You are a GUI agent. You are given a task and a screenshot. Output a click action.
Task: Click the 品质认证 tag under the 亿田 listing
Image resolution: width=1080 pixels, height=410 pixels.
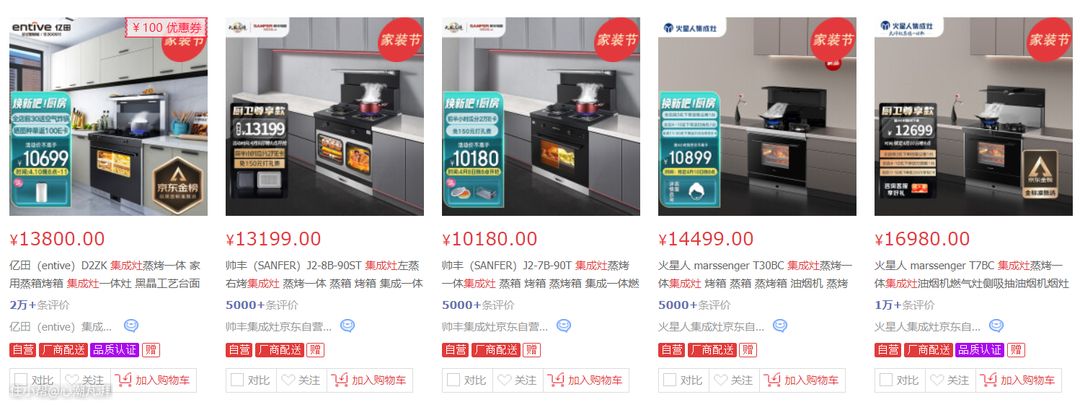pos(114,350)
